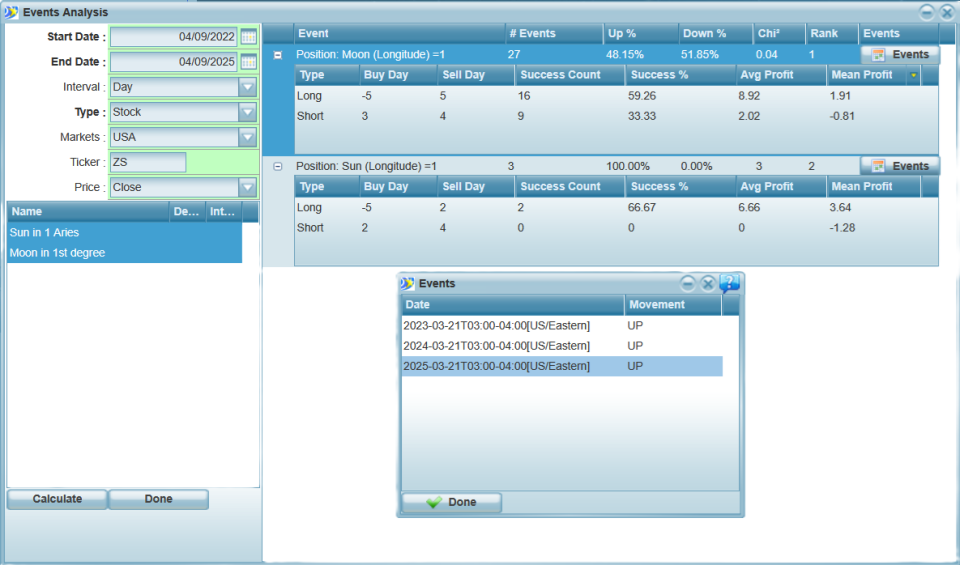Image resolution: width=960 pixels, height=565 pixels.
Task: Click Success Count header under Moon
Action: point(569,75)
